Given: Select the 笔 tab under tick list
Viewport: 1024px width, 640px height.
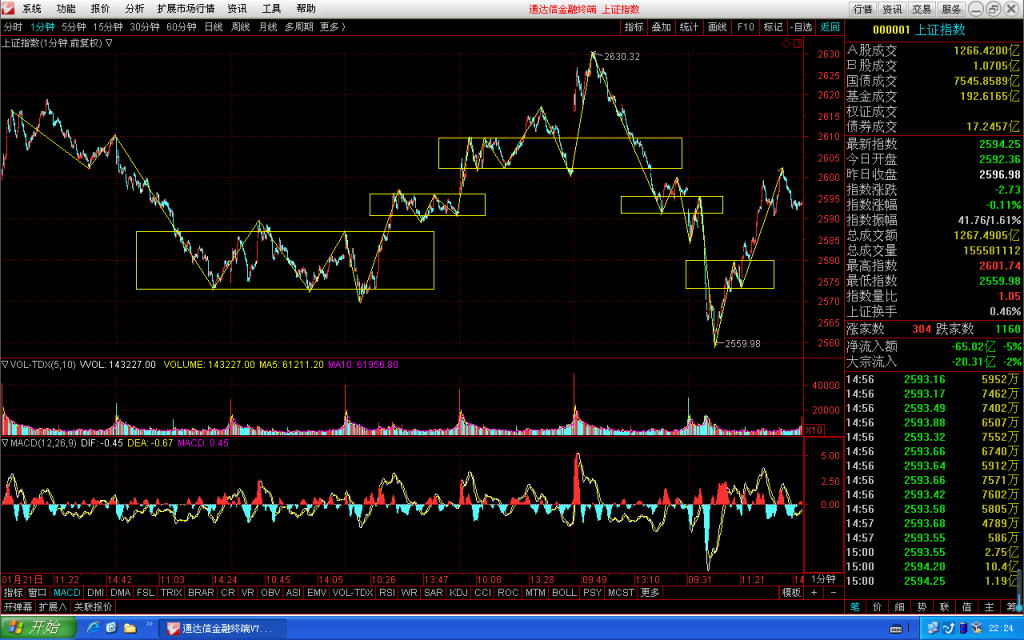Looking at the screenshot, I should 854,607.
